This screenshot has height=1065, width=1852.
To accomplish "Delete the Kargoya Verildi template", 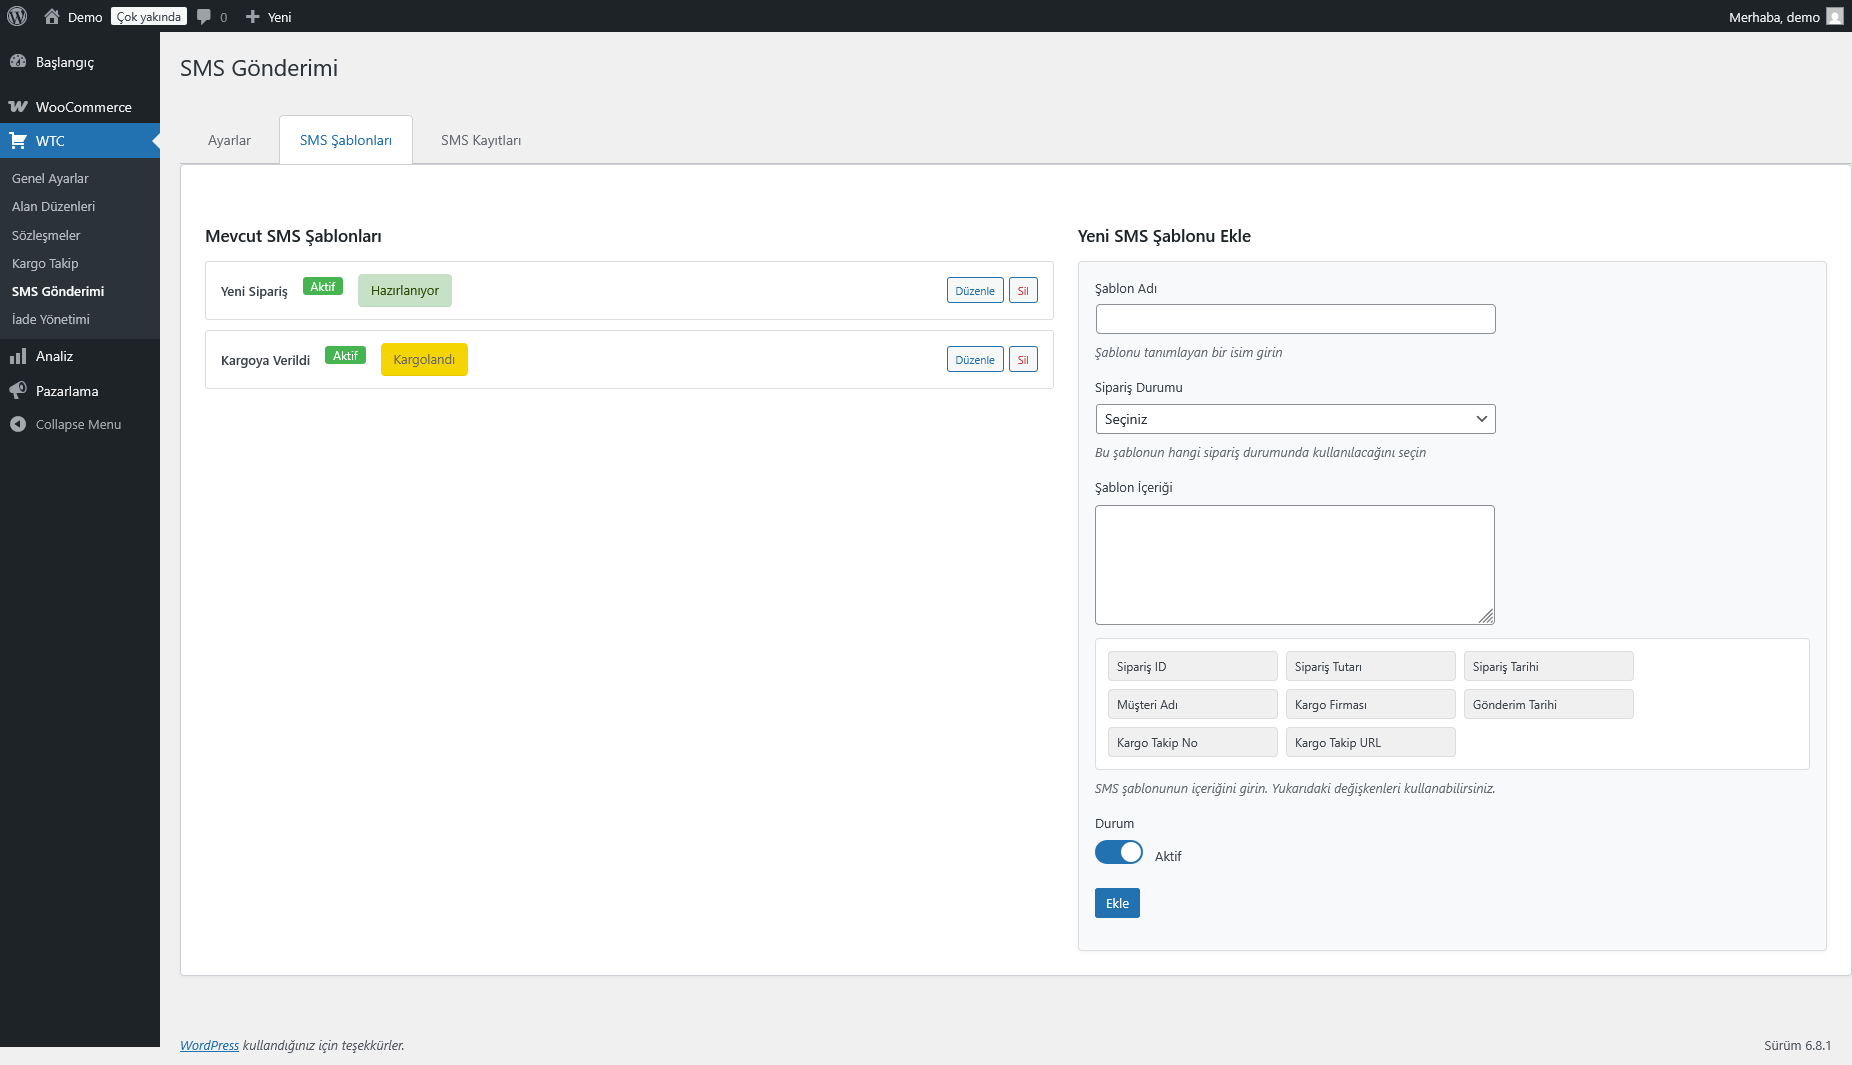I will tap(1023, 359).
